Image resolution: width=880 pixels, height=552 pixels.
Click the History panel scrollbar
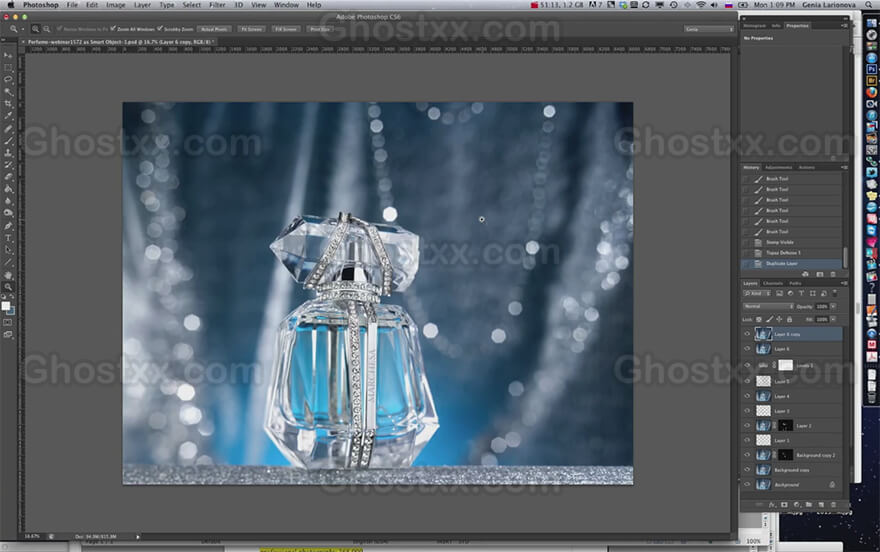(845, 257)
